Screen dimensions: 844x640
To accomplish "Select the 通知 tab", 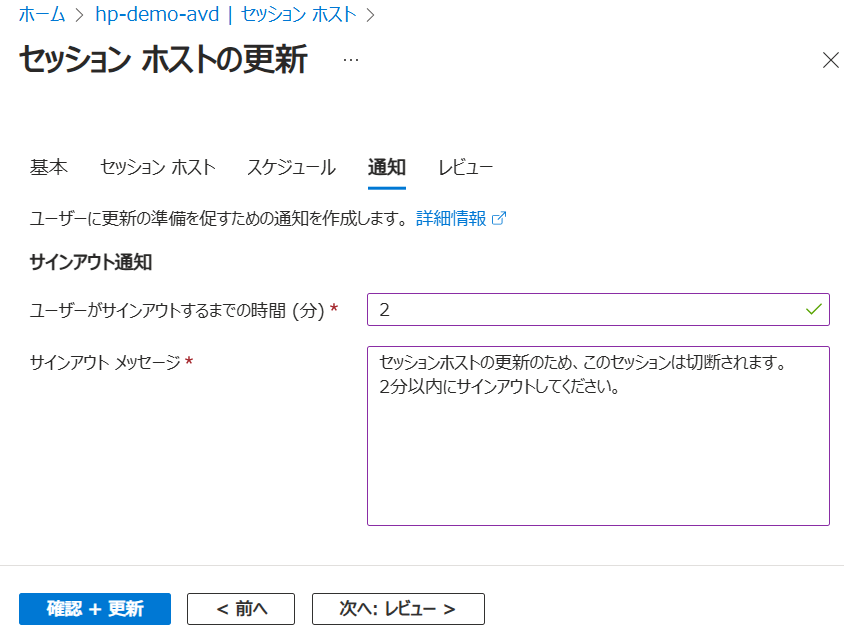I will point(387,167).
